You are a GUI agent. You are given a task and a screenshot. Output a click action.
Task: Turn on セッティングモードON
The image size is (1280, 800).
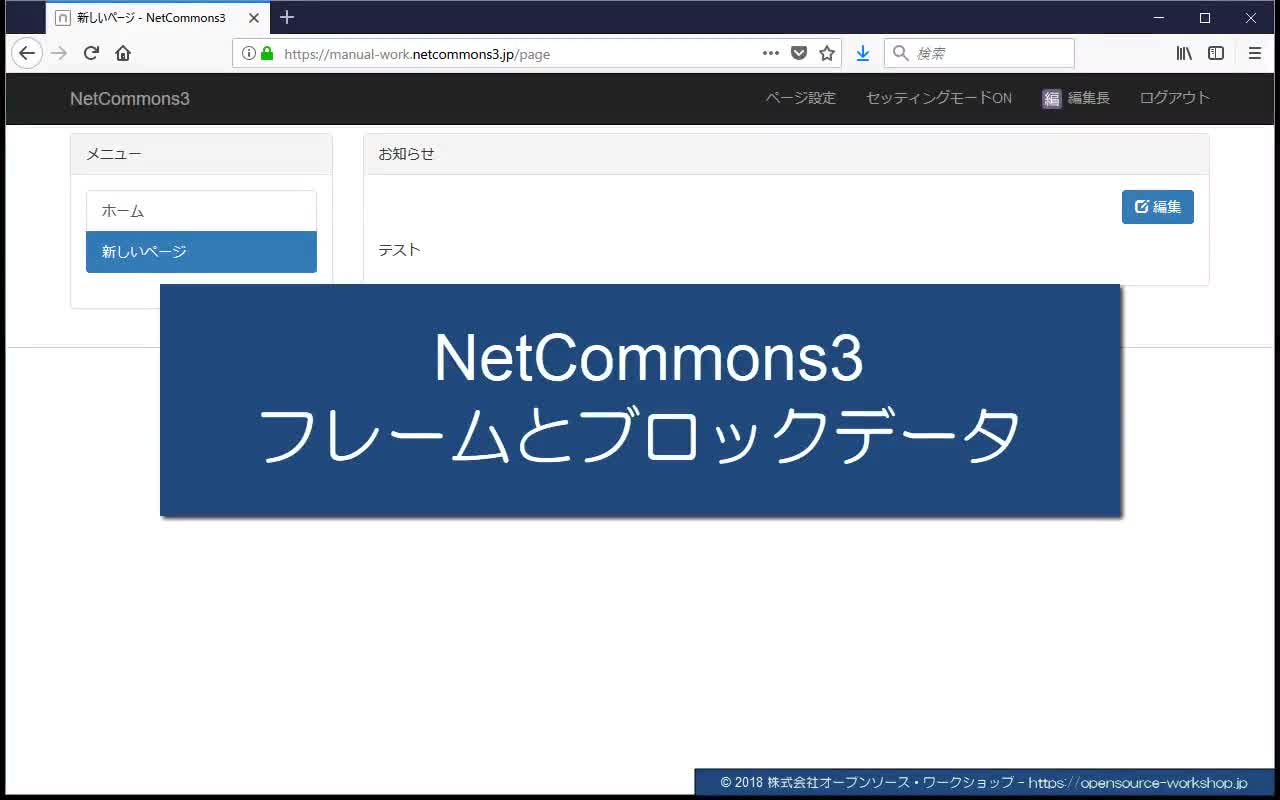(x=939, y=98)
